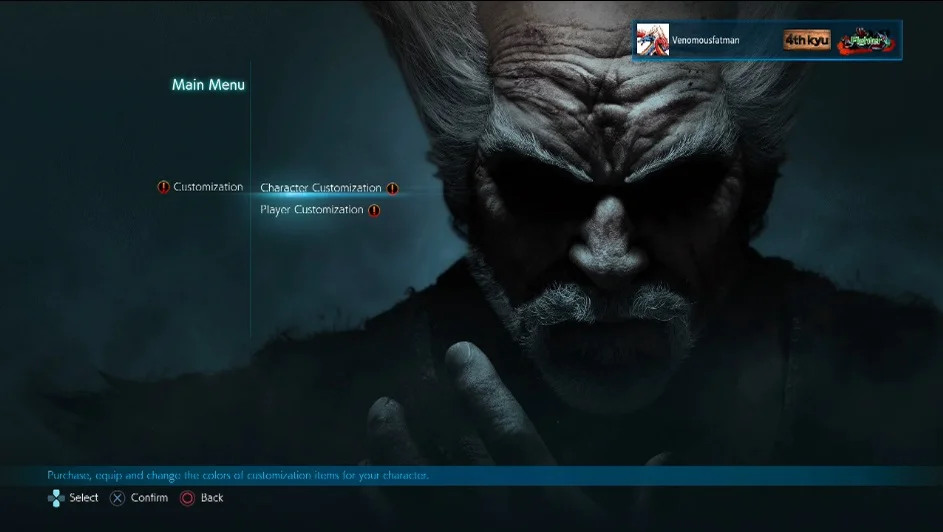Click the 4th kyu rank badge

click(806, 40)
